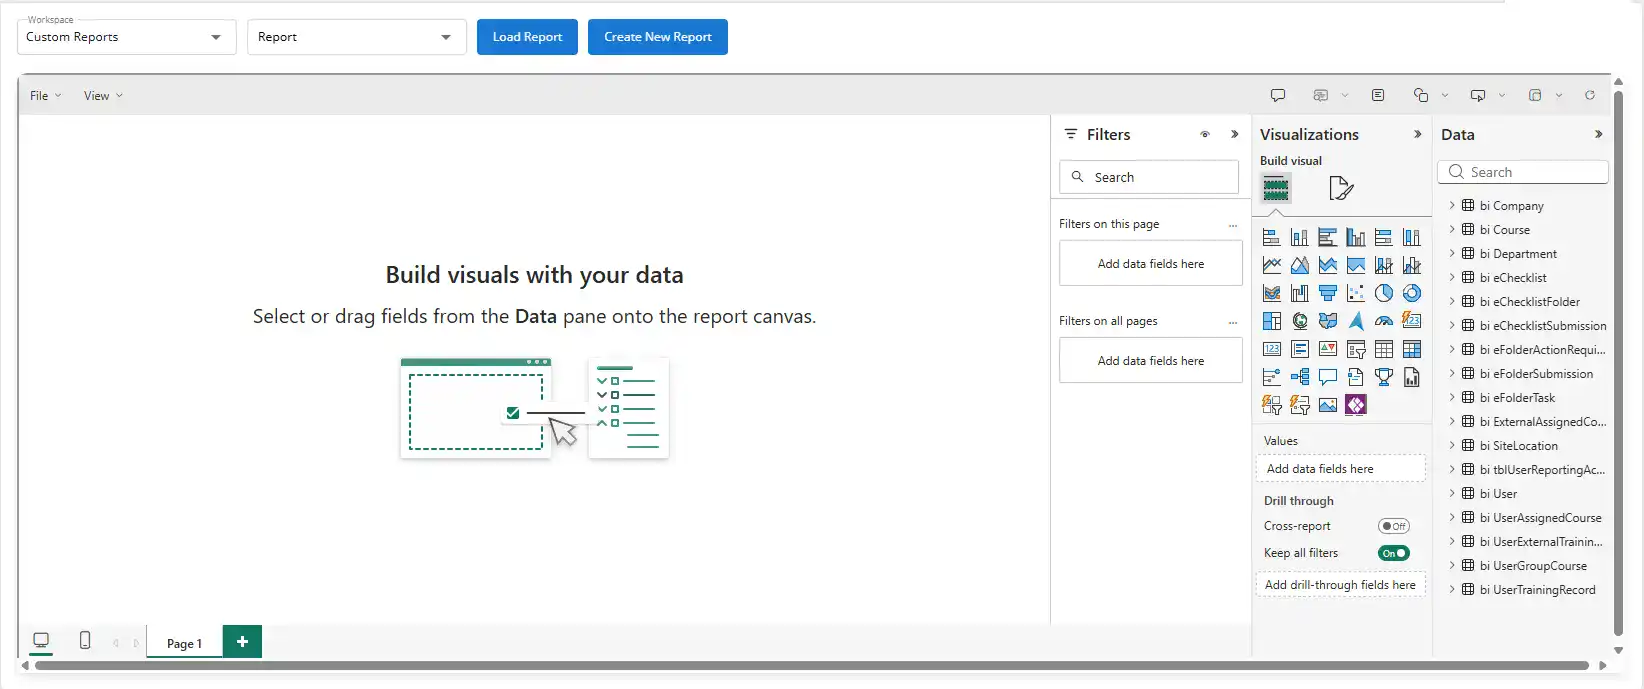Expand the bi Course table

1452,229
